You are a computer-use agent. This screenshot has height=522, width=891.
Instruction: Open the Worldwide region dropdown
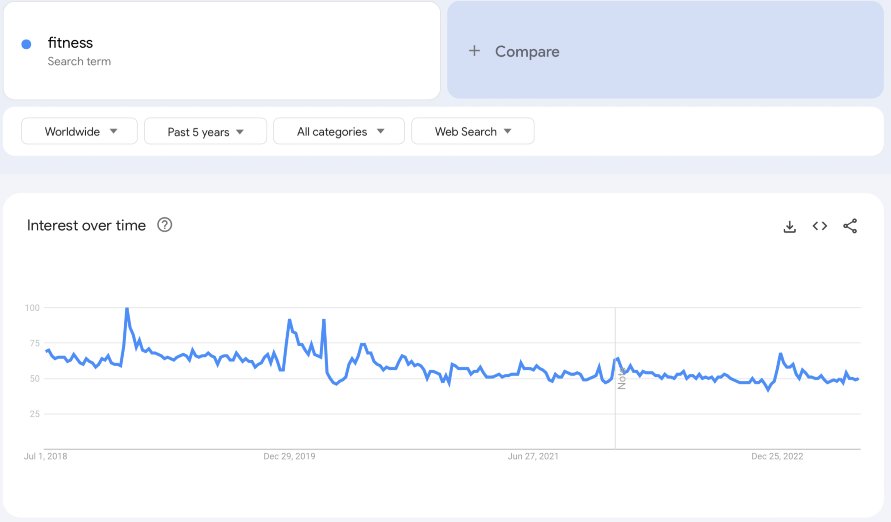tap(80, 131)
